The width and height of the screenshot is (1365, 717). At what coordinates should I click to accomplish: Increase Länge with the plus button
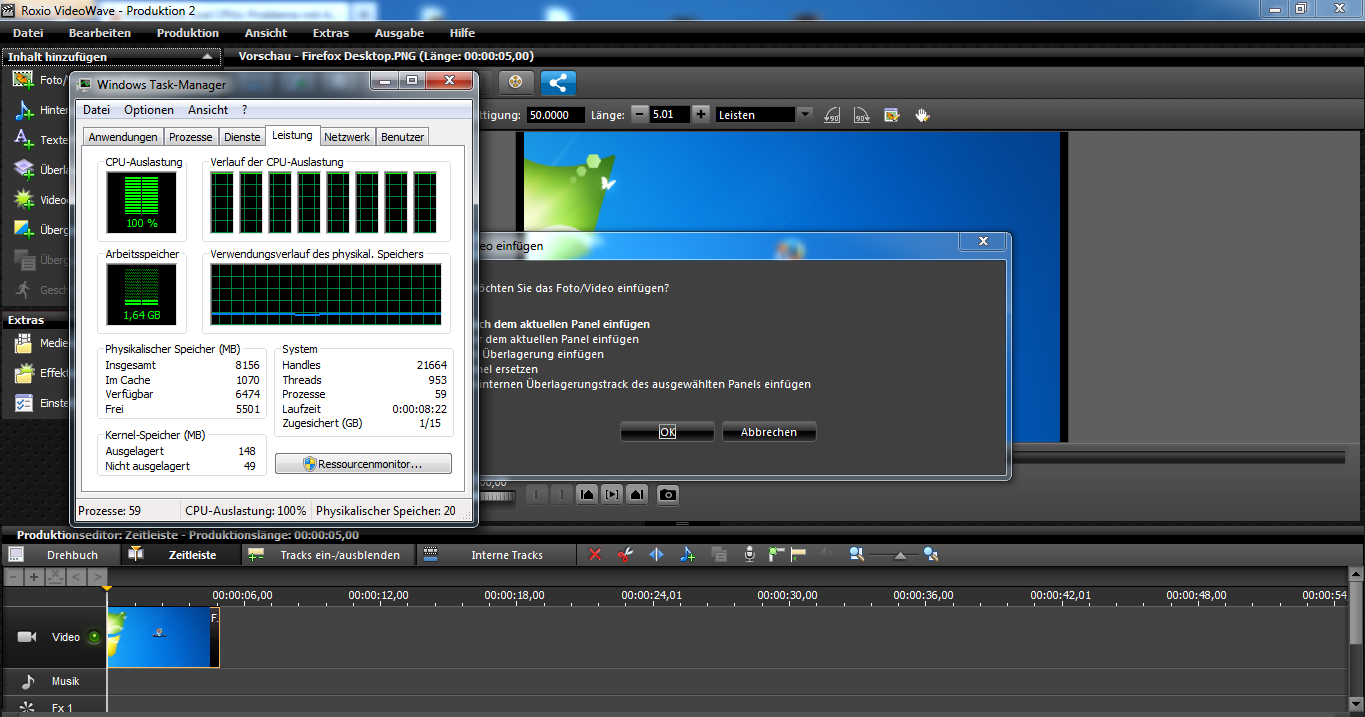pos(701,115)
